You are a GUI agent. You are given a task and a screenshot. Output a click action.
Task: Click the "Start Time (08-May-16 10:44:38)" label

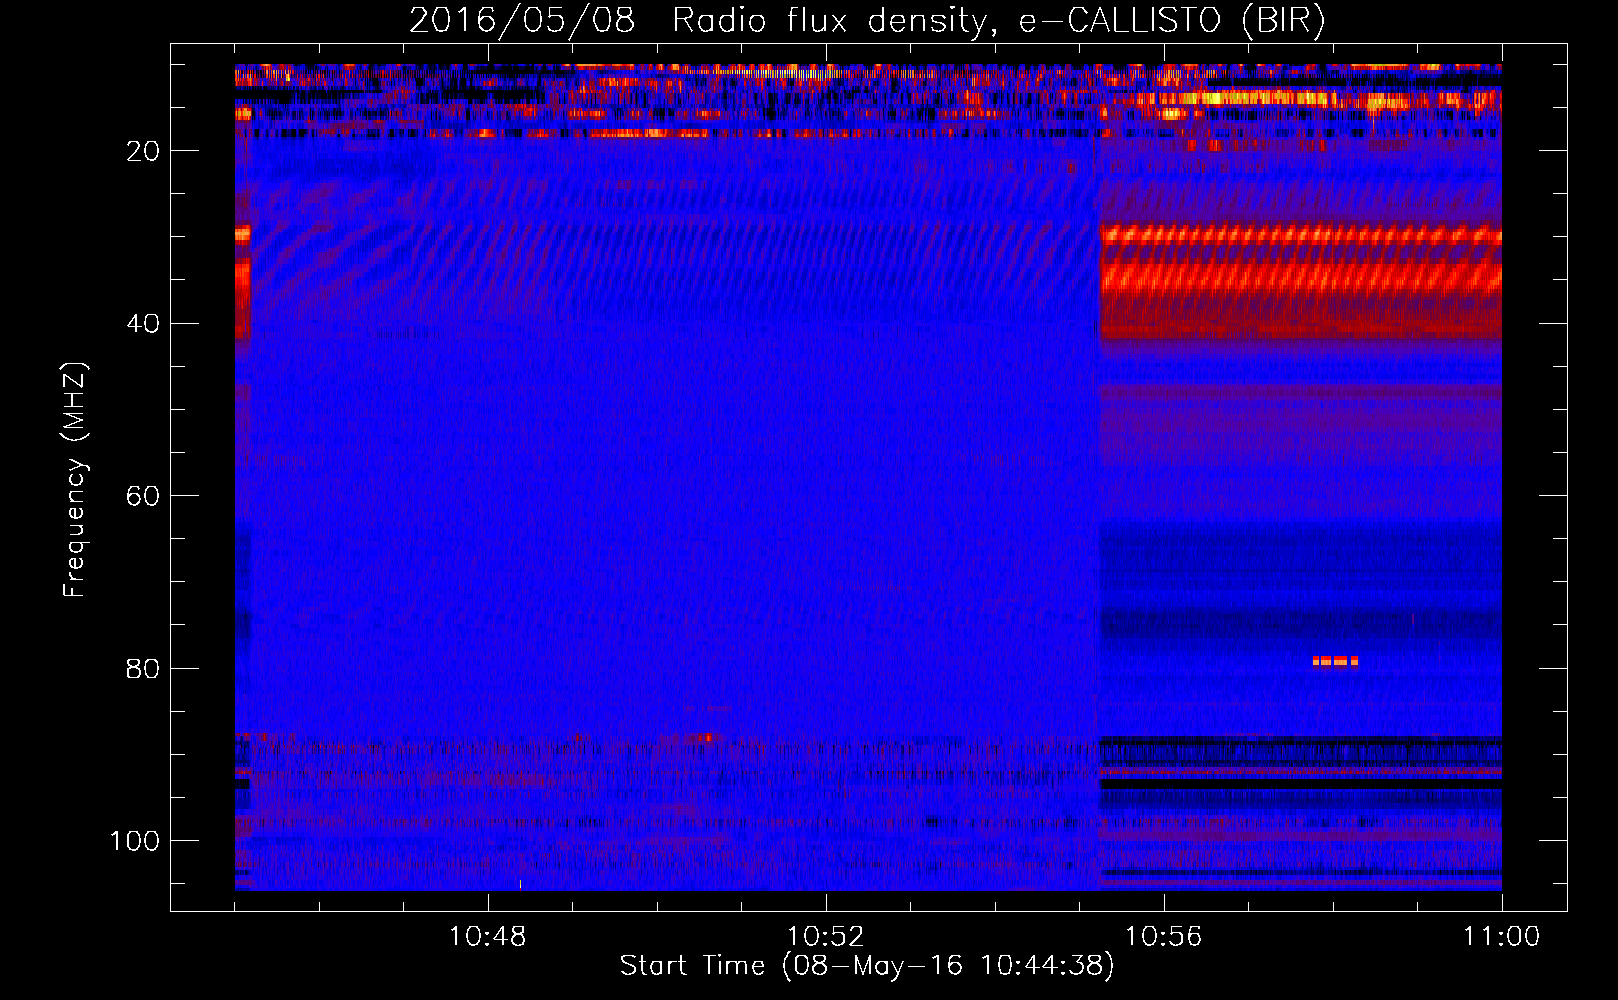pos(867,966)
